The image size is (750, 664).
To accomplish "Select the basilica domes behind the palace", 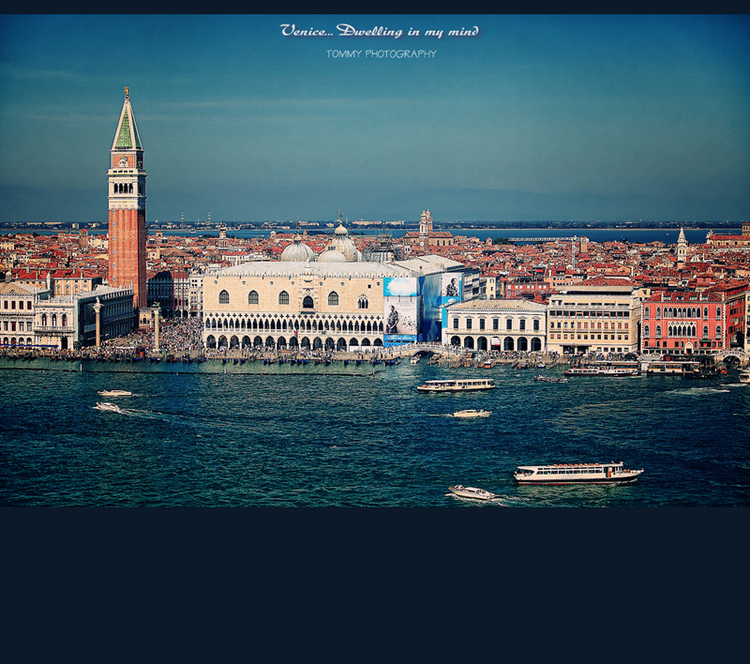I will [x=320, y=248].
